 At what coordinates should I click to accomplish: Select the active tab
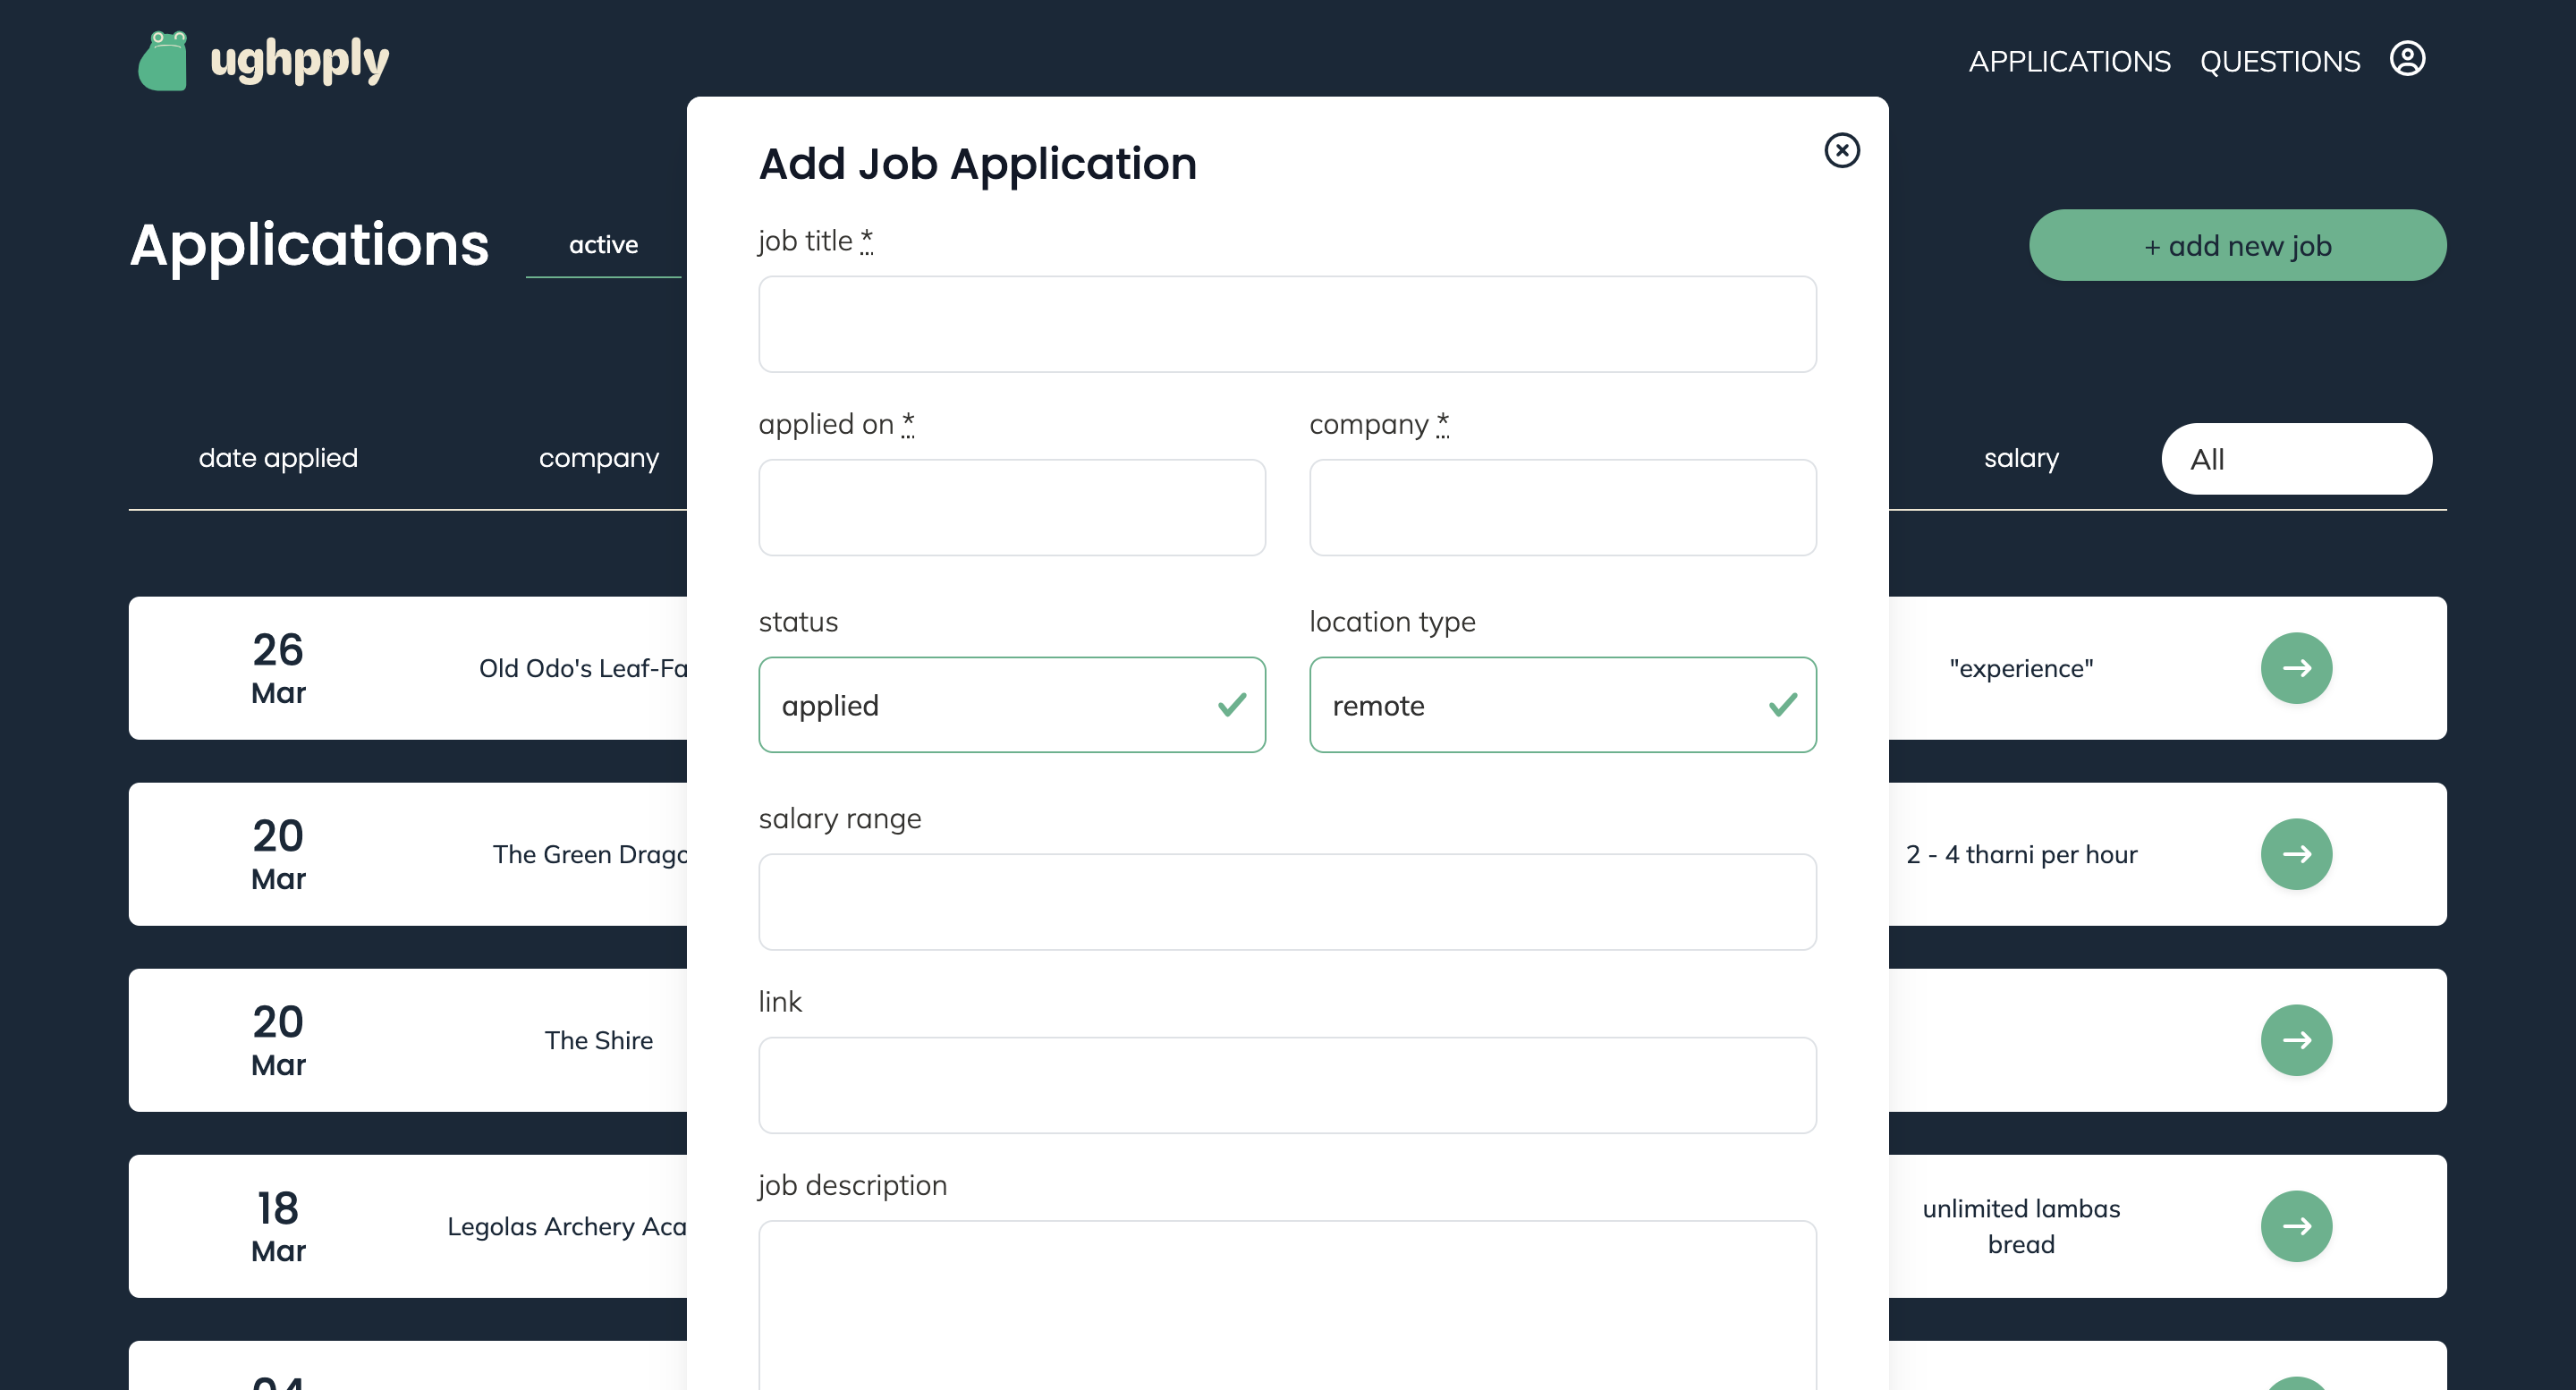tap(603, 245)
